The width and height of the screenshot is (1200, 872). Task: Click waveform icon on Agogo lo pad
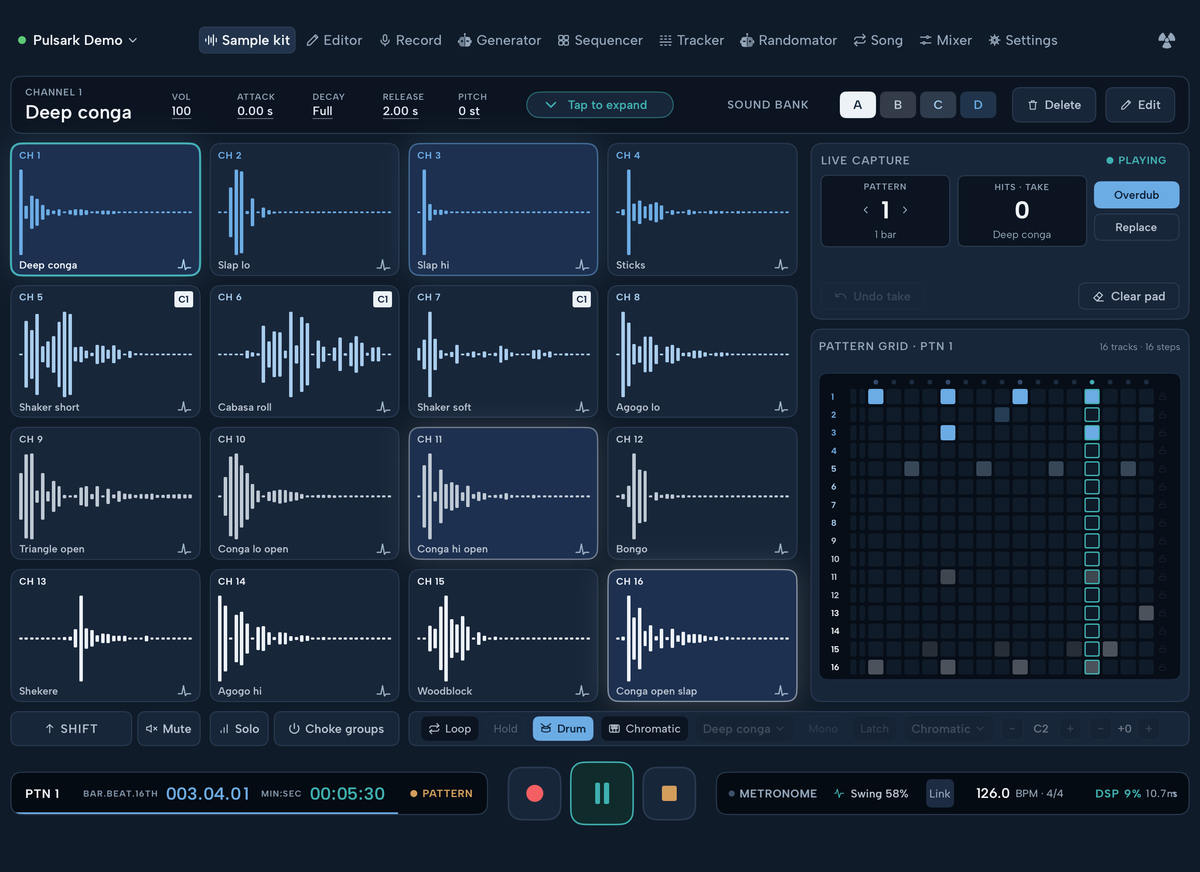coord(781,407)
